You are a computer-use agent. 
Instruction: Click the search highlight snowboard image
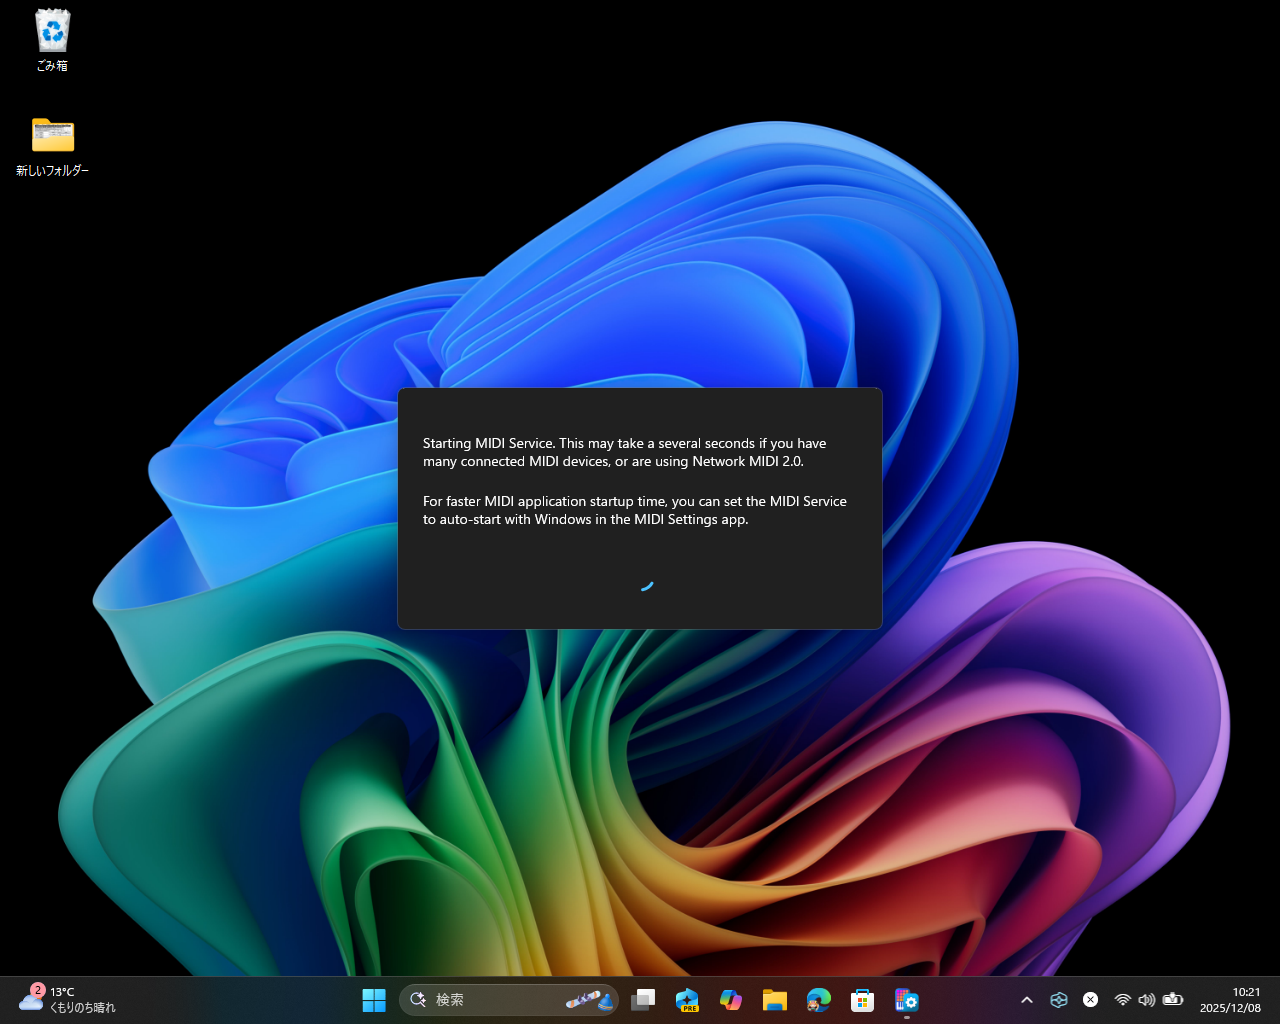tap(590, 1000)
